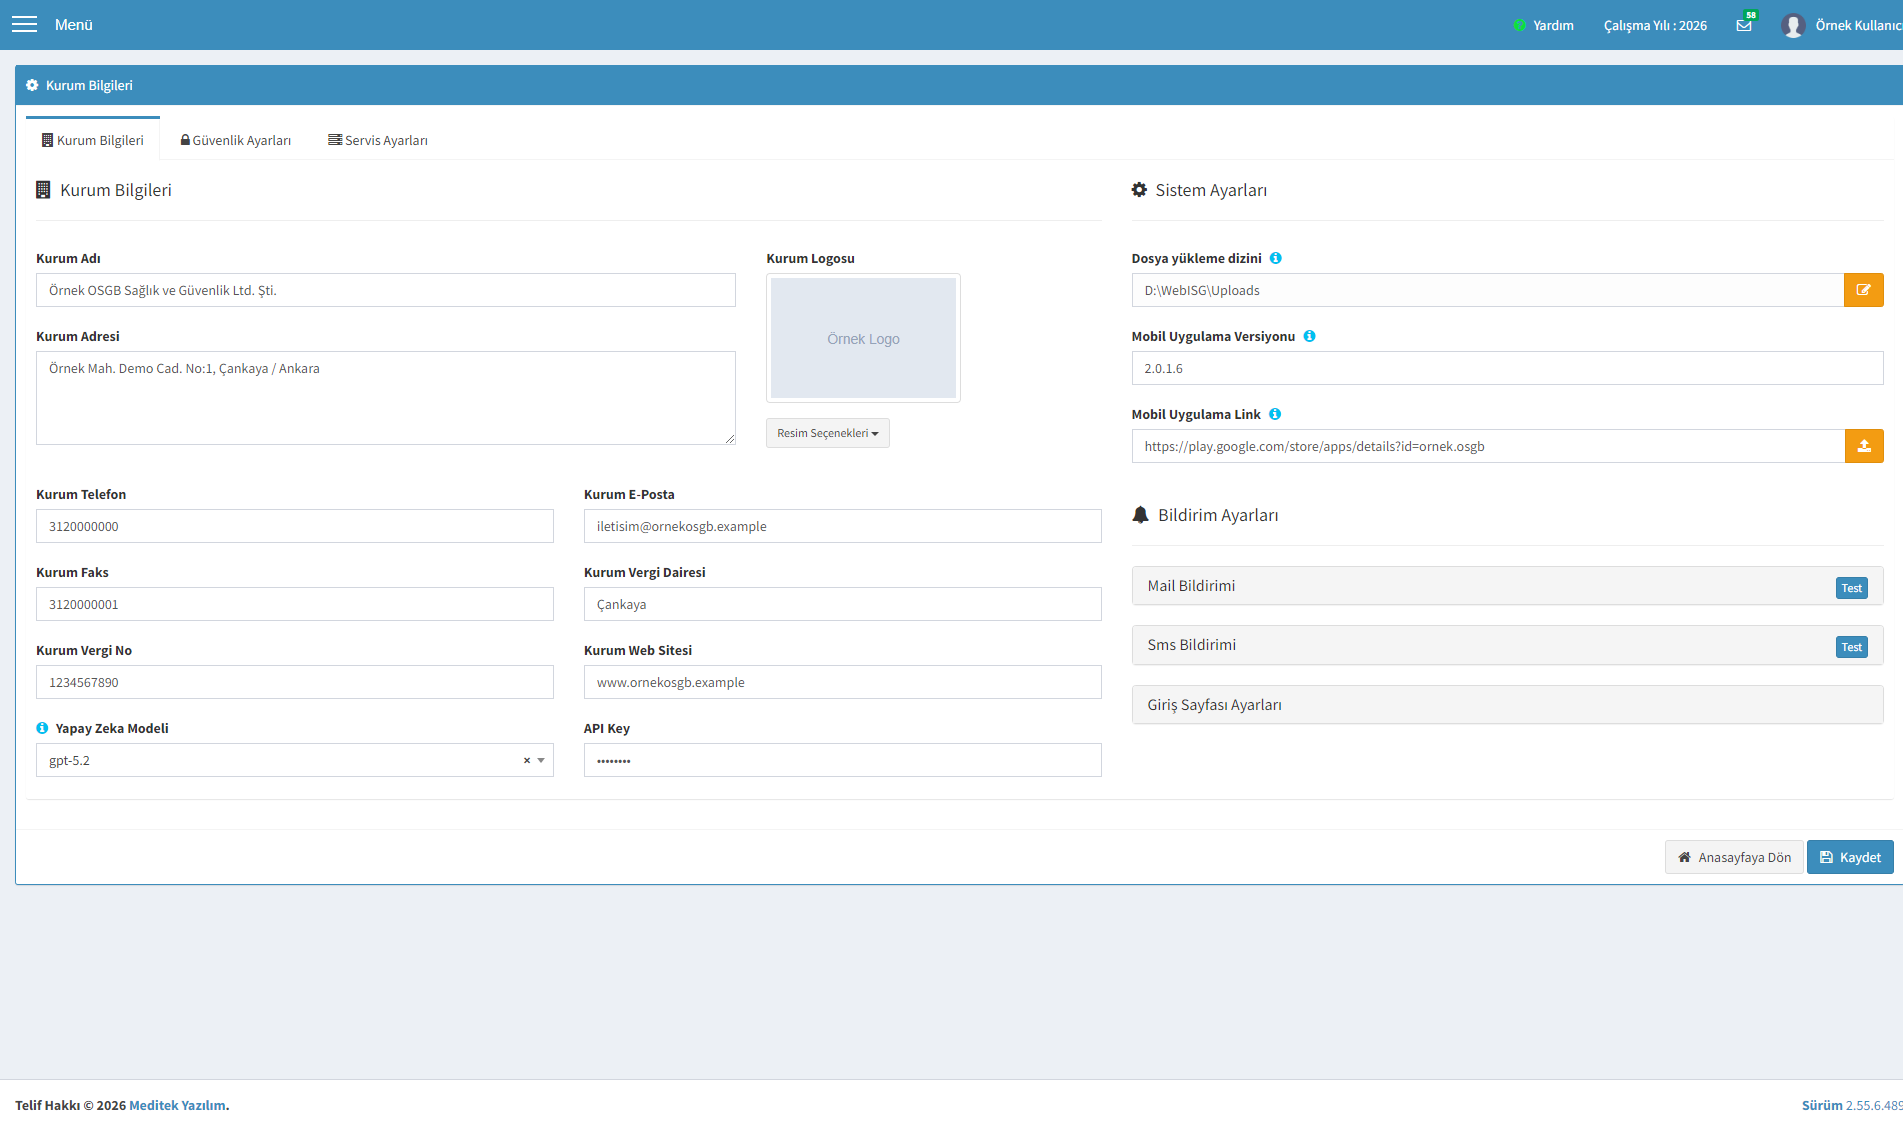This screenshot has width=1903, height=1130.
Task: Expand the Giriş Sayfası Ayarları panel
Action: coord(1507,705)
